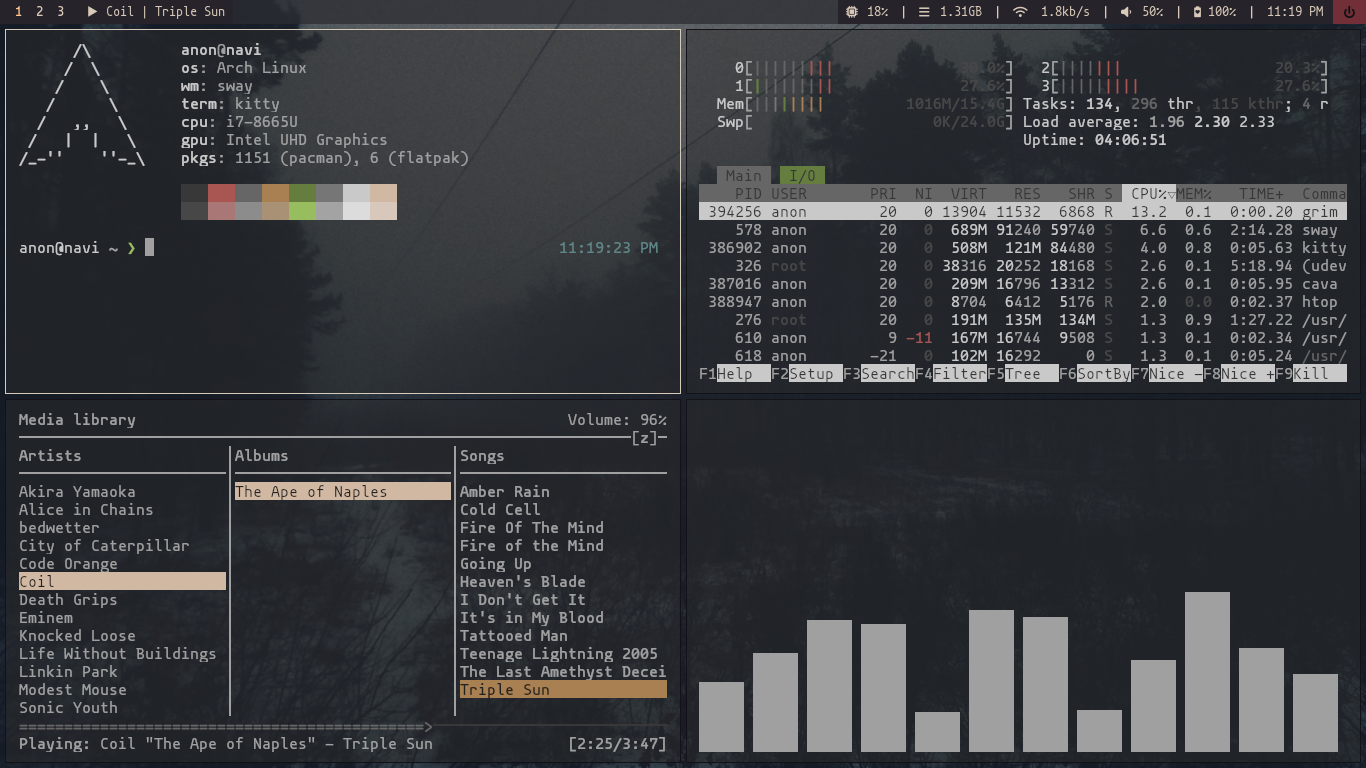
Task: Click the memory icon beside 1.31GB
Action: click(924, 12)
